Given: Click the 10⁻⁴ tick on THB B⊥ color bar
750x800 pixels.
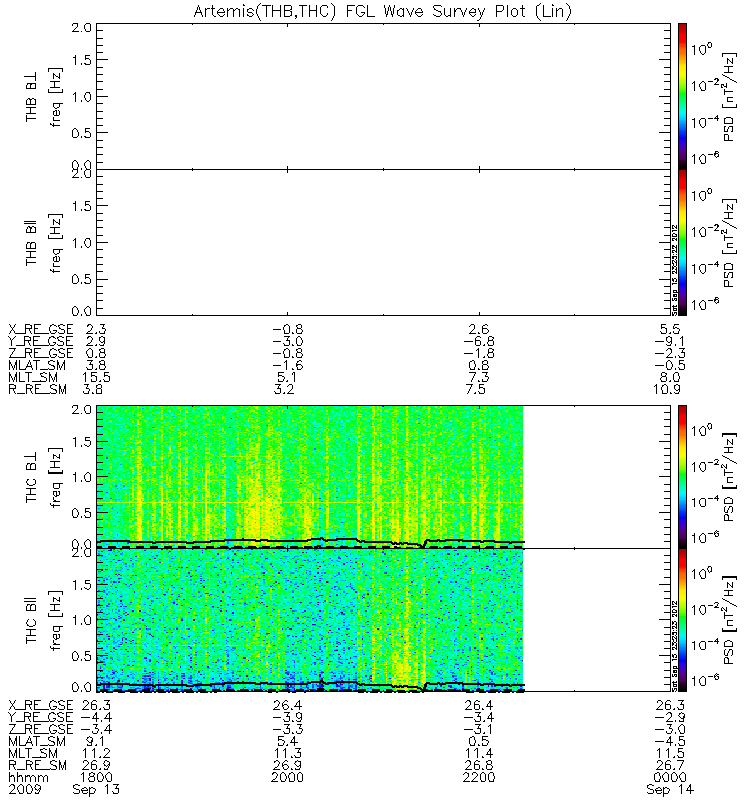Looking at the screenshot, I should tap(705, 121).
